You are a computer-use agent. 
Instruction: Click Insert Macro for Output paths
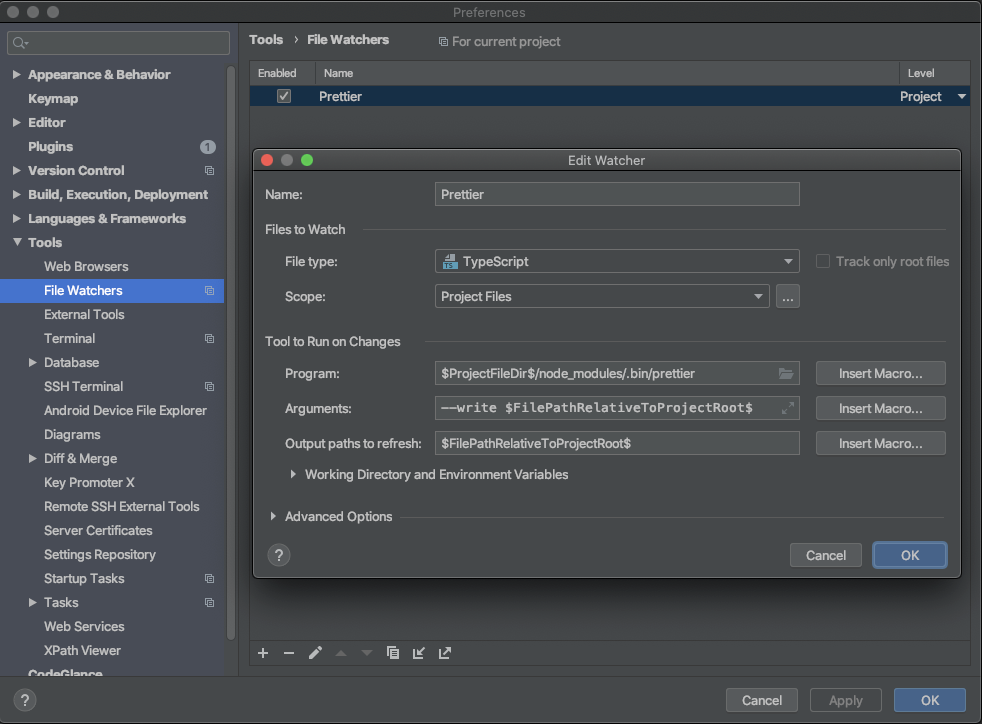tap(881, 443)
